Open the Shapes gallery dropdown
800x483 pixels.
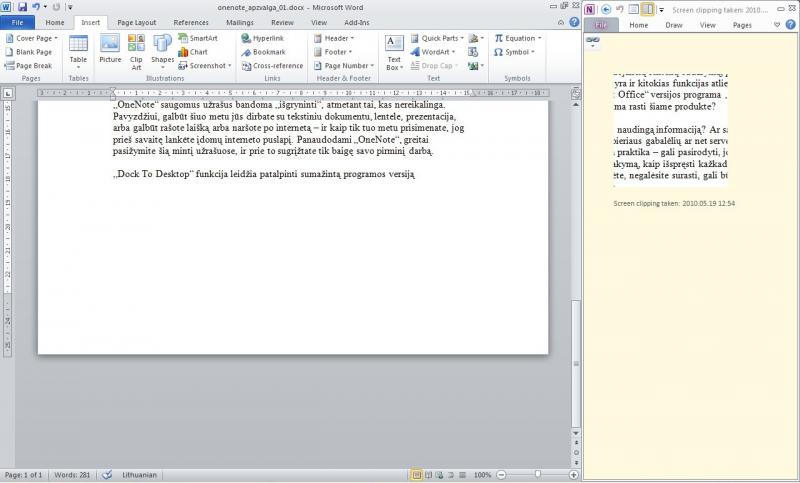pyautogui.click(x=162, y=52)
